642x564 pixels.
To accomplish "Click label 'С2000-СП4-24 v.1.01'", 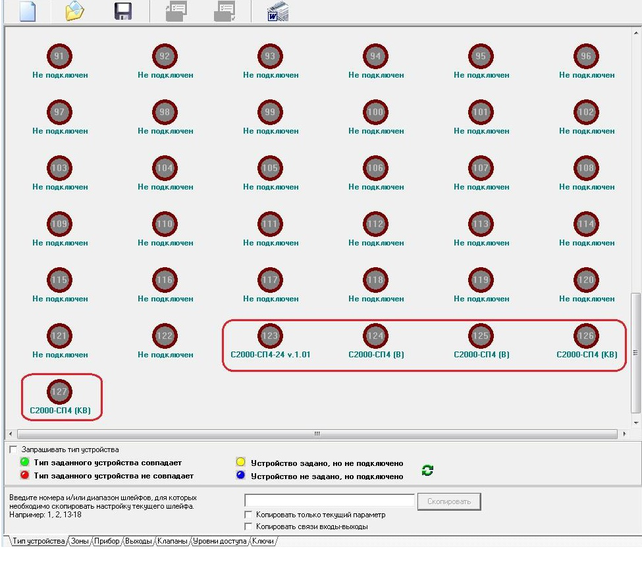I will 270,355.
